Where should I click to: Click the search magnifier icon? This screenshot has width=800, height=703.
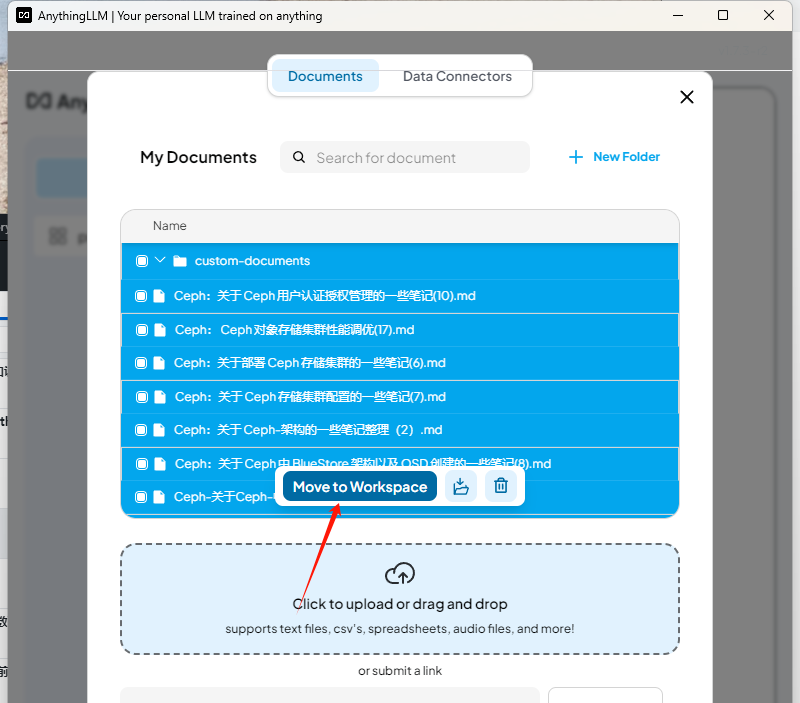[299, 157]
